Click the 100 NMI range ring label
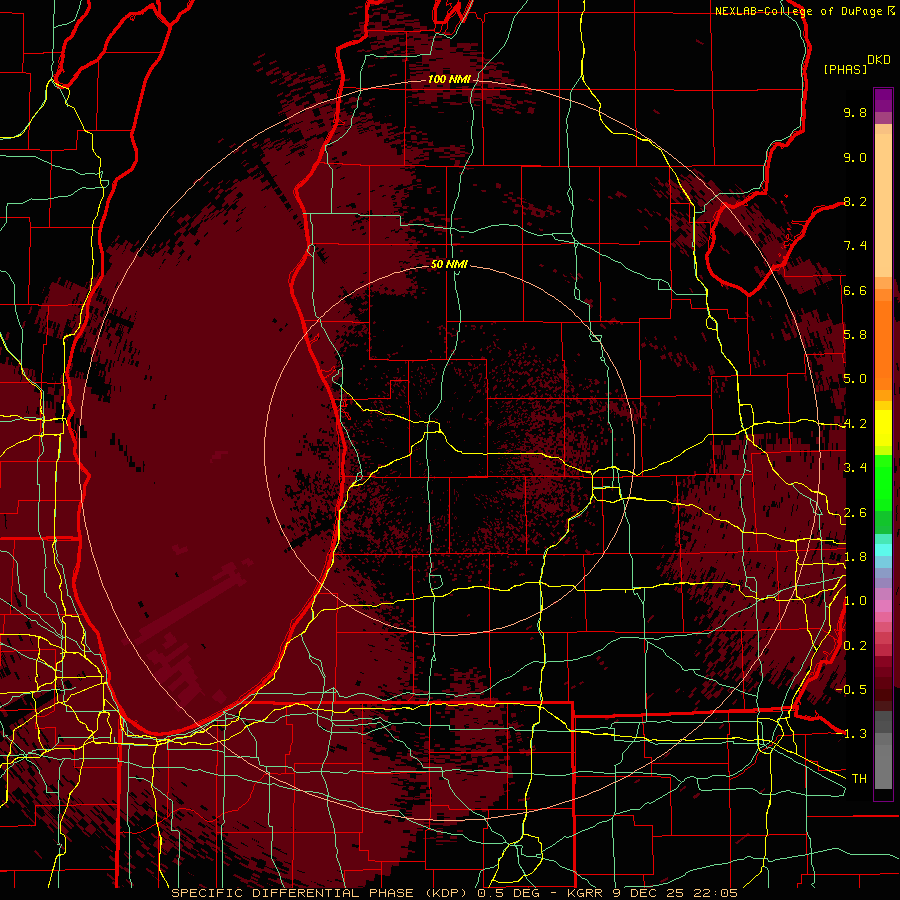 449,79
